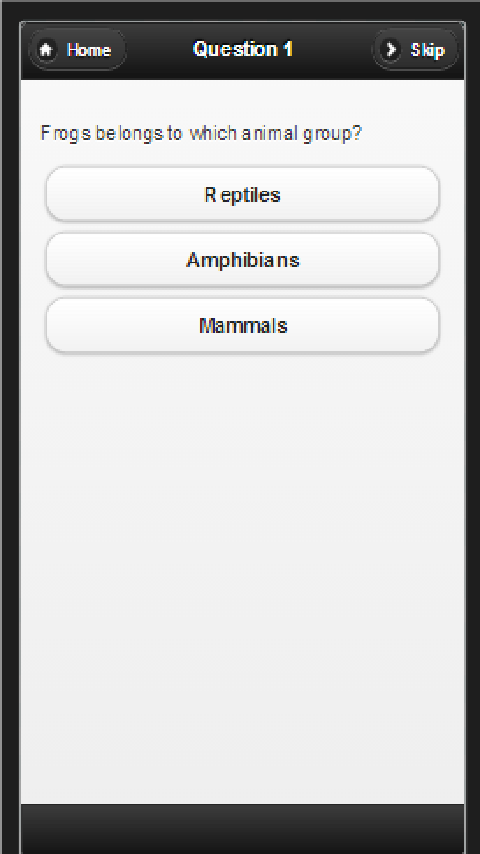Click the house icon in the header

pos(46,50)
